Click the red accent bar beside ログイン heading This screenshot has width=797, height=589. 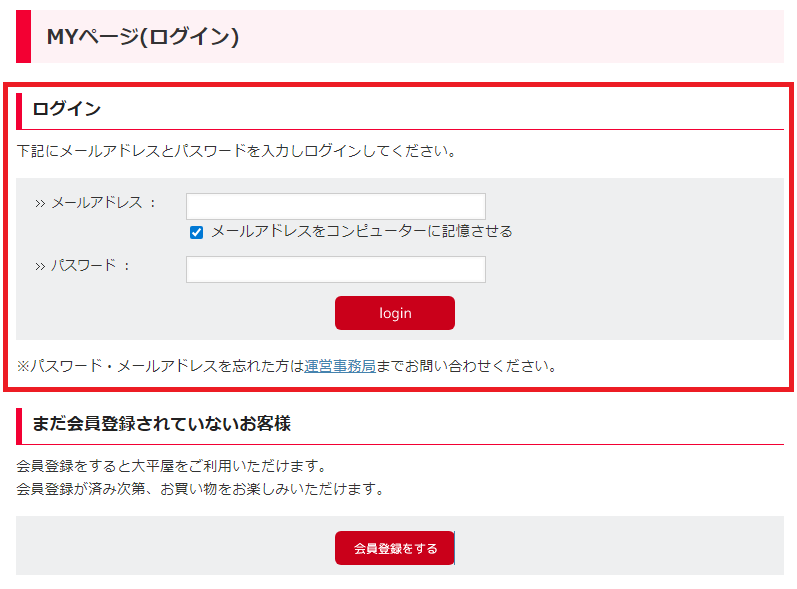(19, 110)
